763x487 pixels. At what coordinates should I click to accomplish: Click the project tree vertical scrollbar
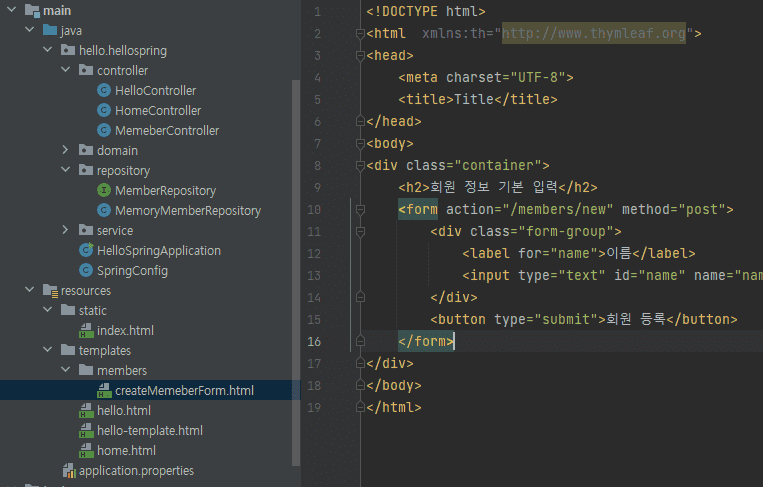point(296,272)
